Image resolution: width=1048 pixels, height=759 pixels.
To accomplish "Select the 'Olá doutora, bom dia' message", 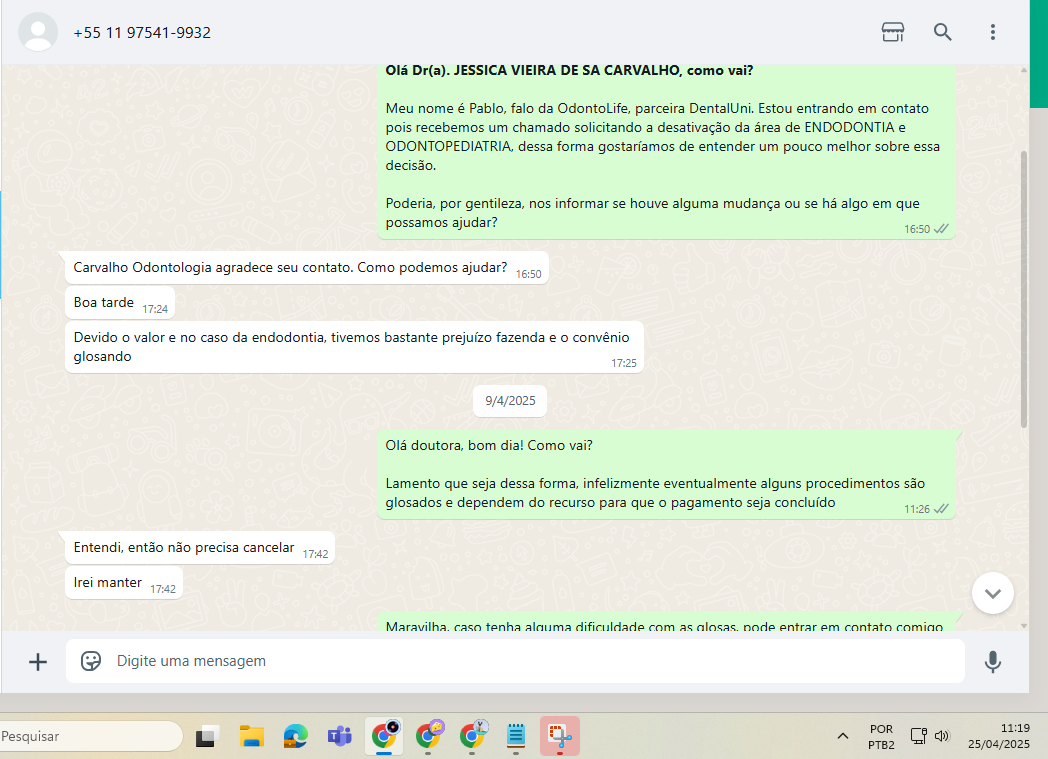I will point(666,474).
